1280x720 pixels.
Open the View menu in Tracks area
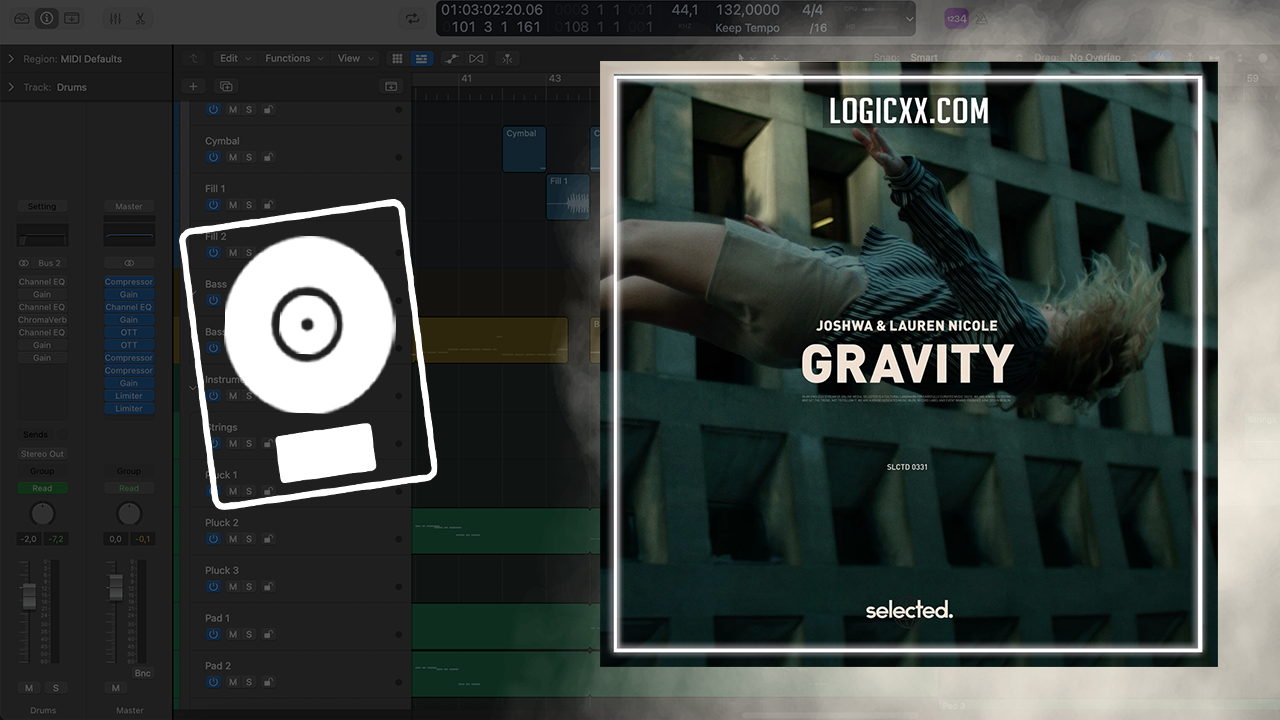pyautogui.click(x=354, y=58)
